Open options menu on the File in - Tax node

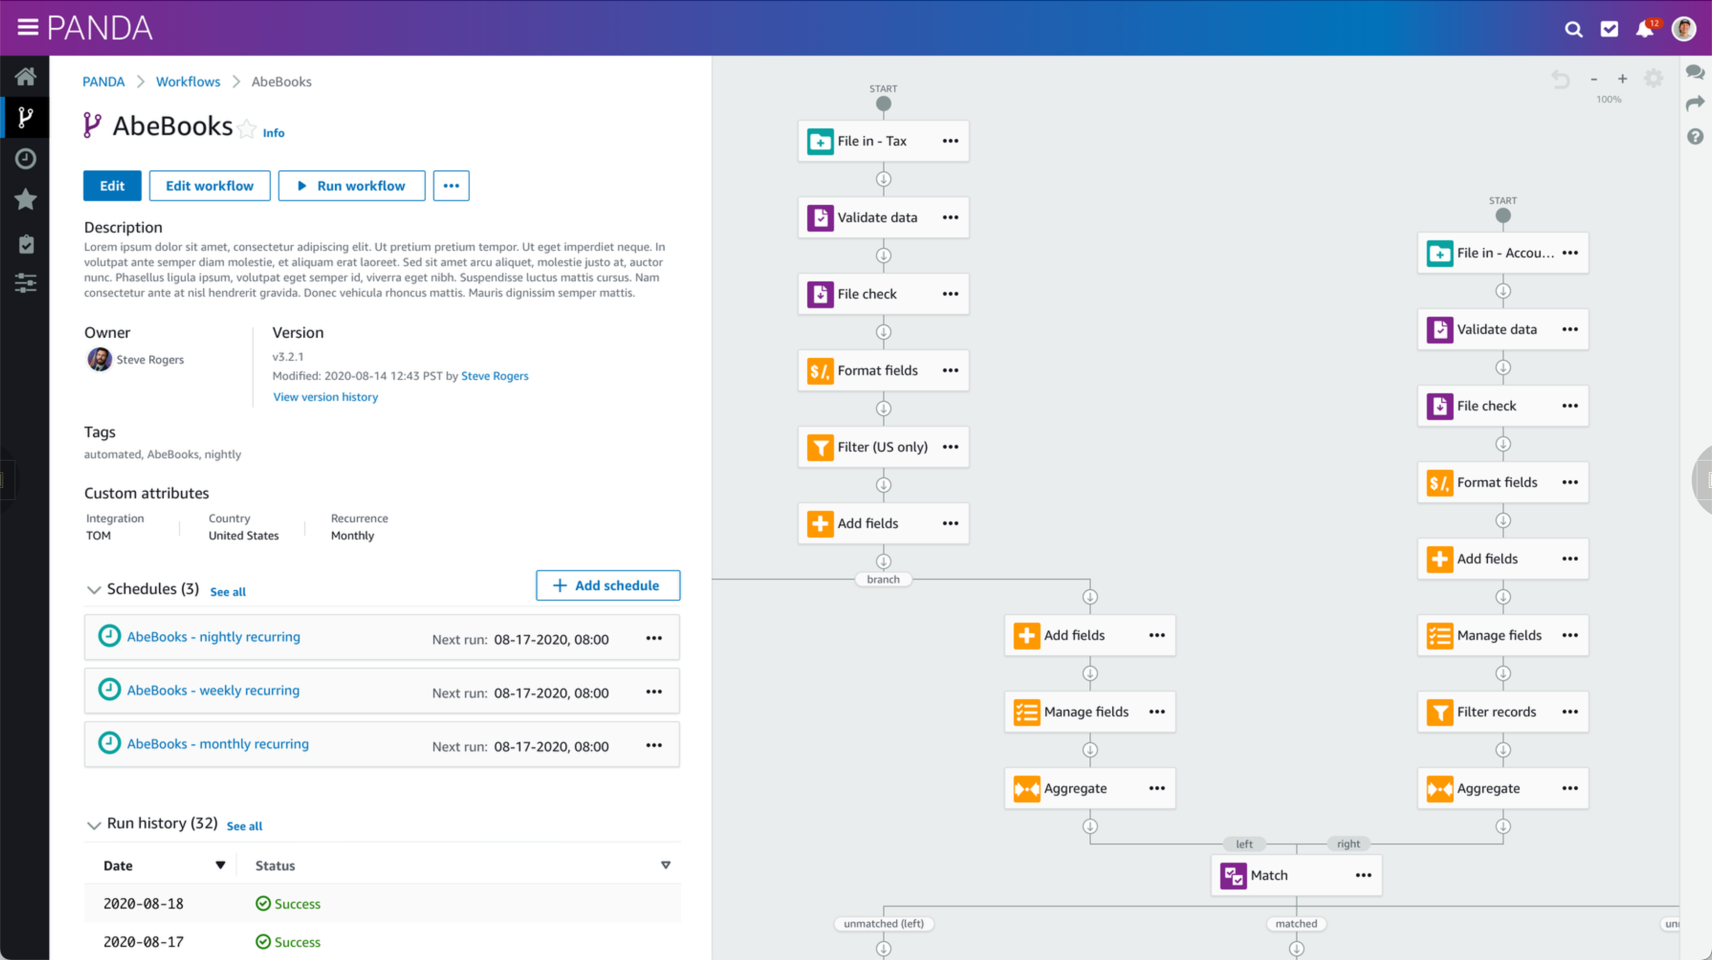click(949, 140)
